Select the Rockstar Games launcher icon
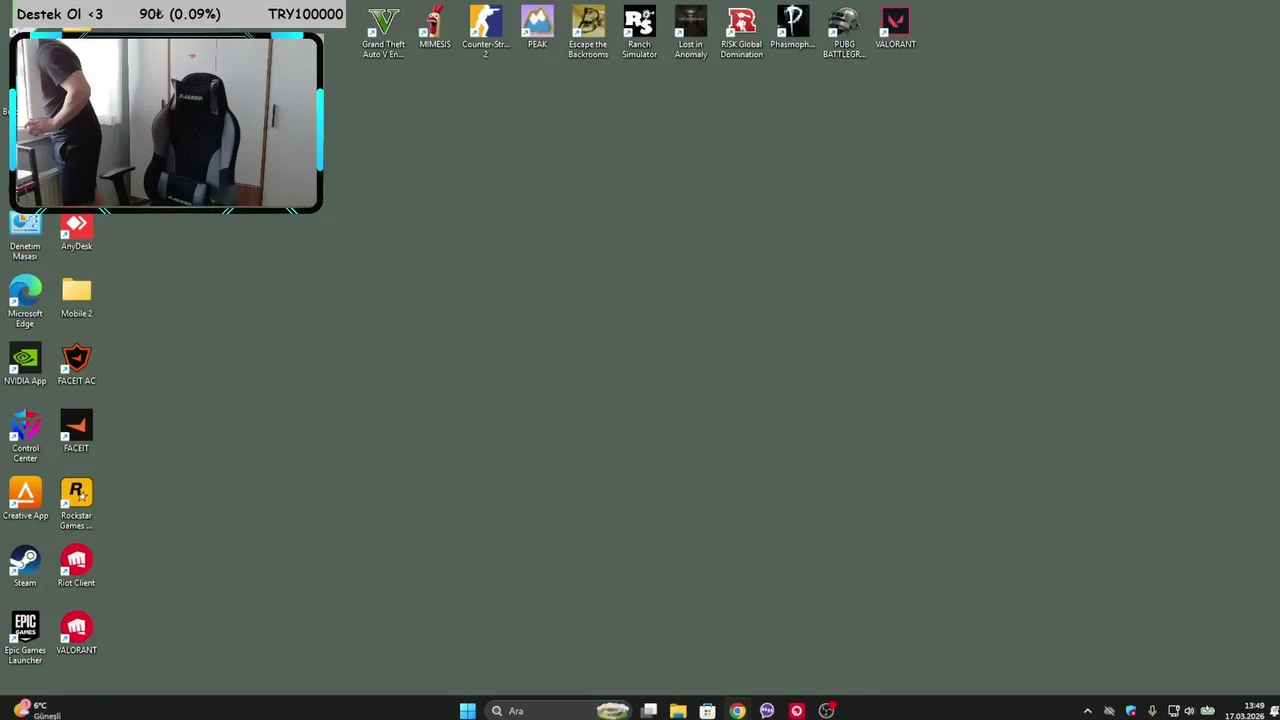 click(76, 504)
